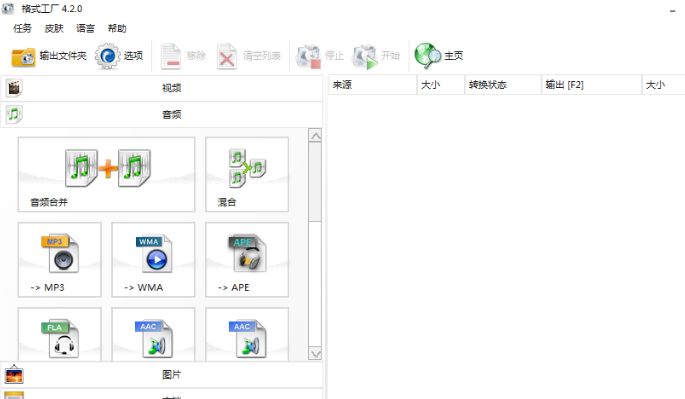
Task: Click the 来源 source column header
Action: click(373, 85)
